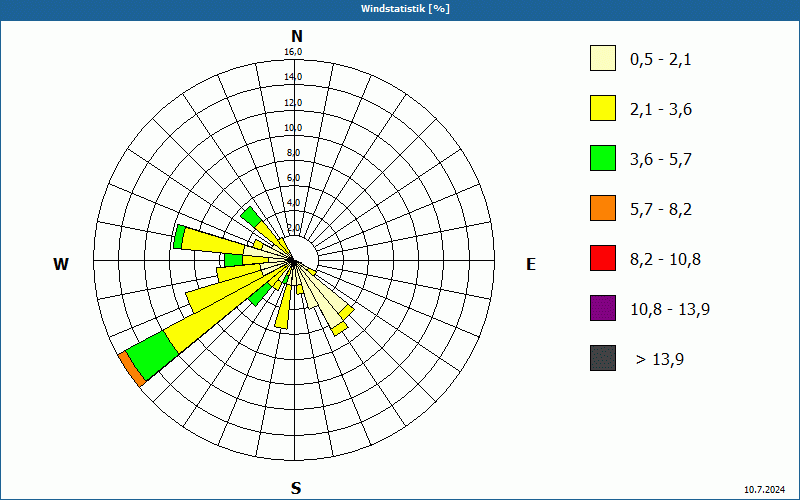
Task: Click the 4,0 radial axis value
Action: (293, 203)
